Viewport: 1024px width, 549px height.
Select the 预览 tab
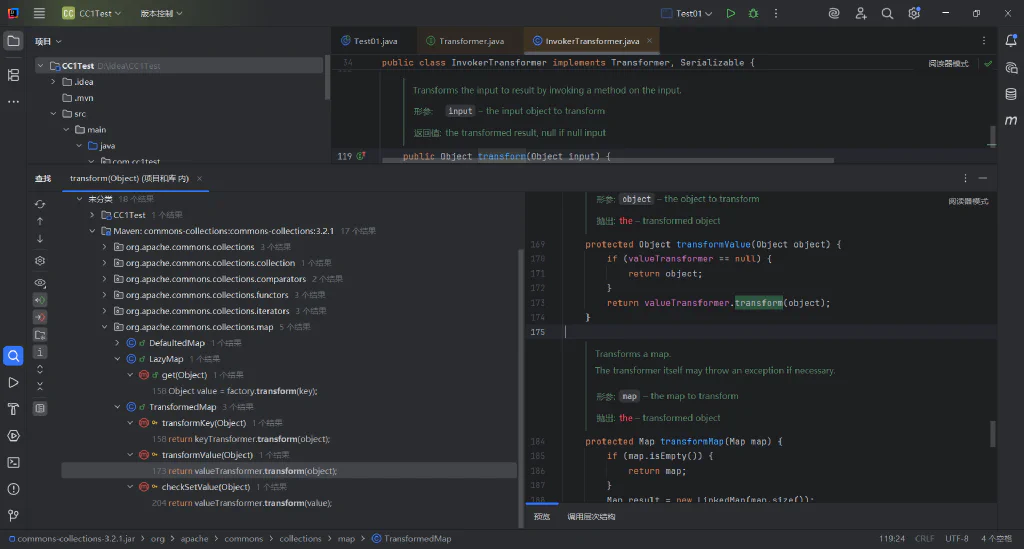pyautogui.click(x=542, y=516)
